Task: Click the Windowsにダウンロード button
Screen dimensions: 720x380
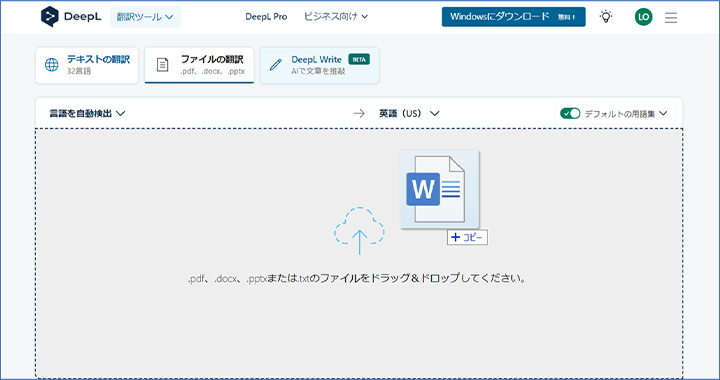Action: [x=513, y=17]
